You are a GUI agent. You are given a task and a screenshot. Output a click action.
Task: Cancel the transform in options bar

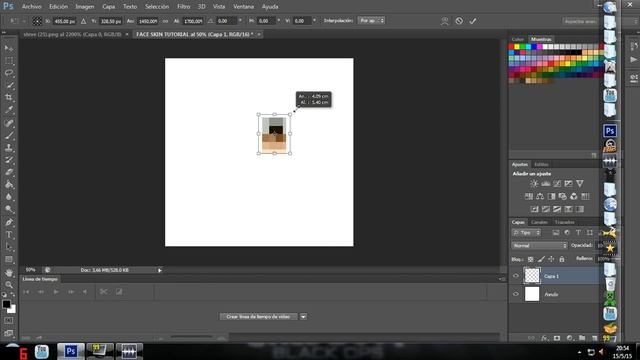click(x=459, y=21)
